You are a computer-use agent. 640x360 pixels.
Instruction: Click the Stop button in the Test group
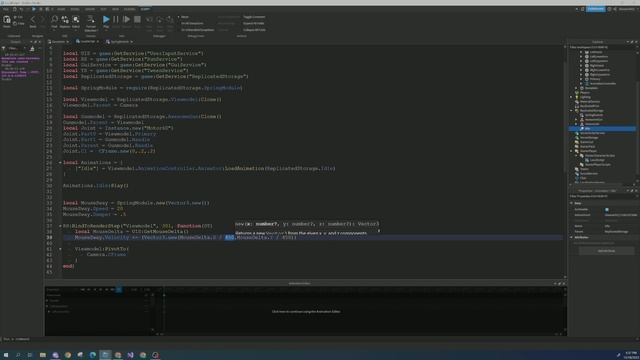(137, 19)
